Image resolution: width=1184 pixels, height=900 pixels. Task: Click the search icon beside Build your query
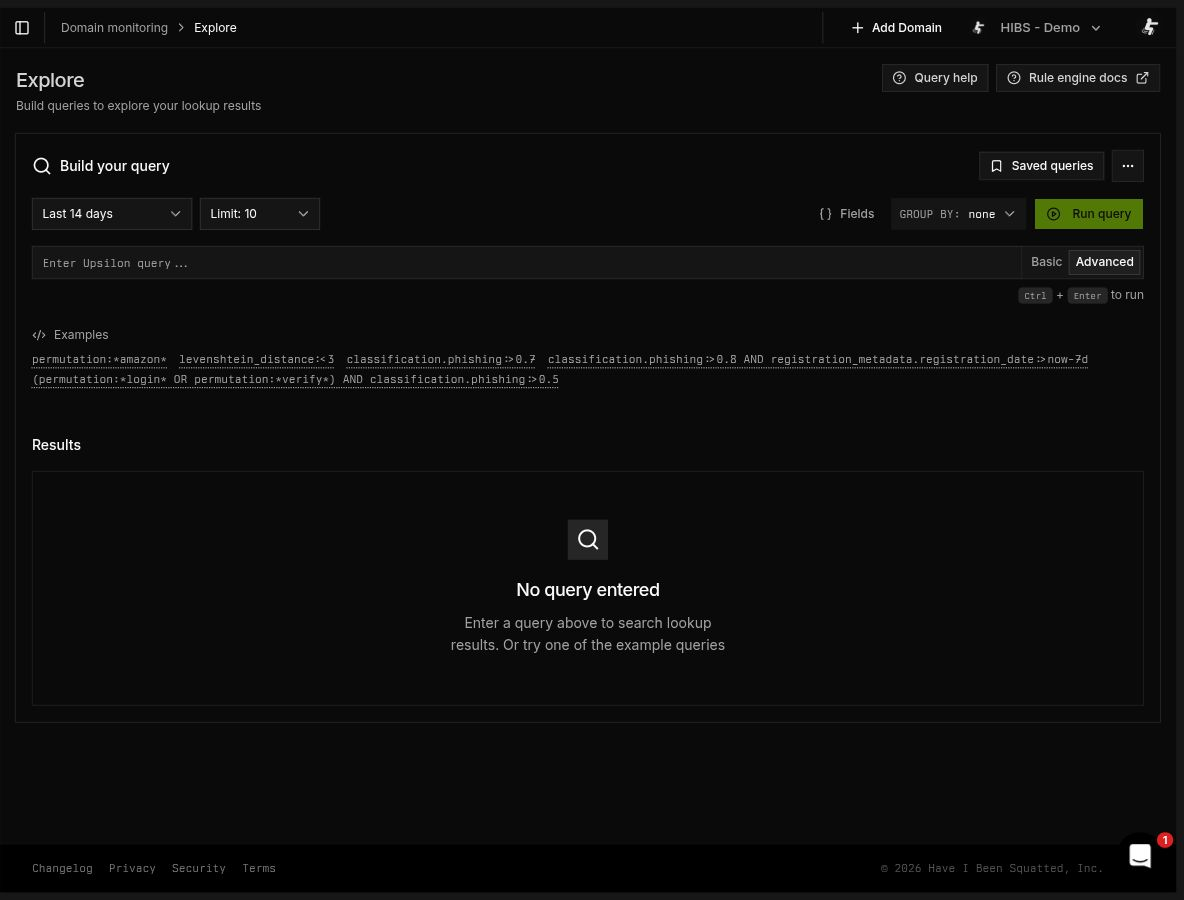point(42,166)
